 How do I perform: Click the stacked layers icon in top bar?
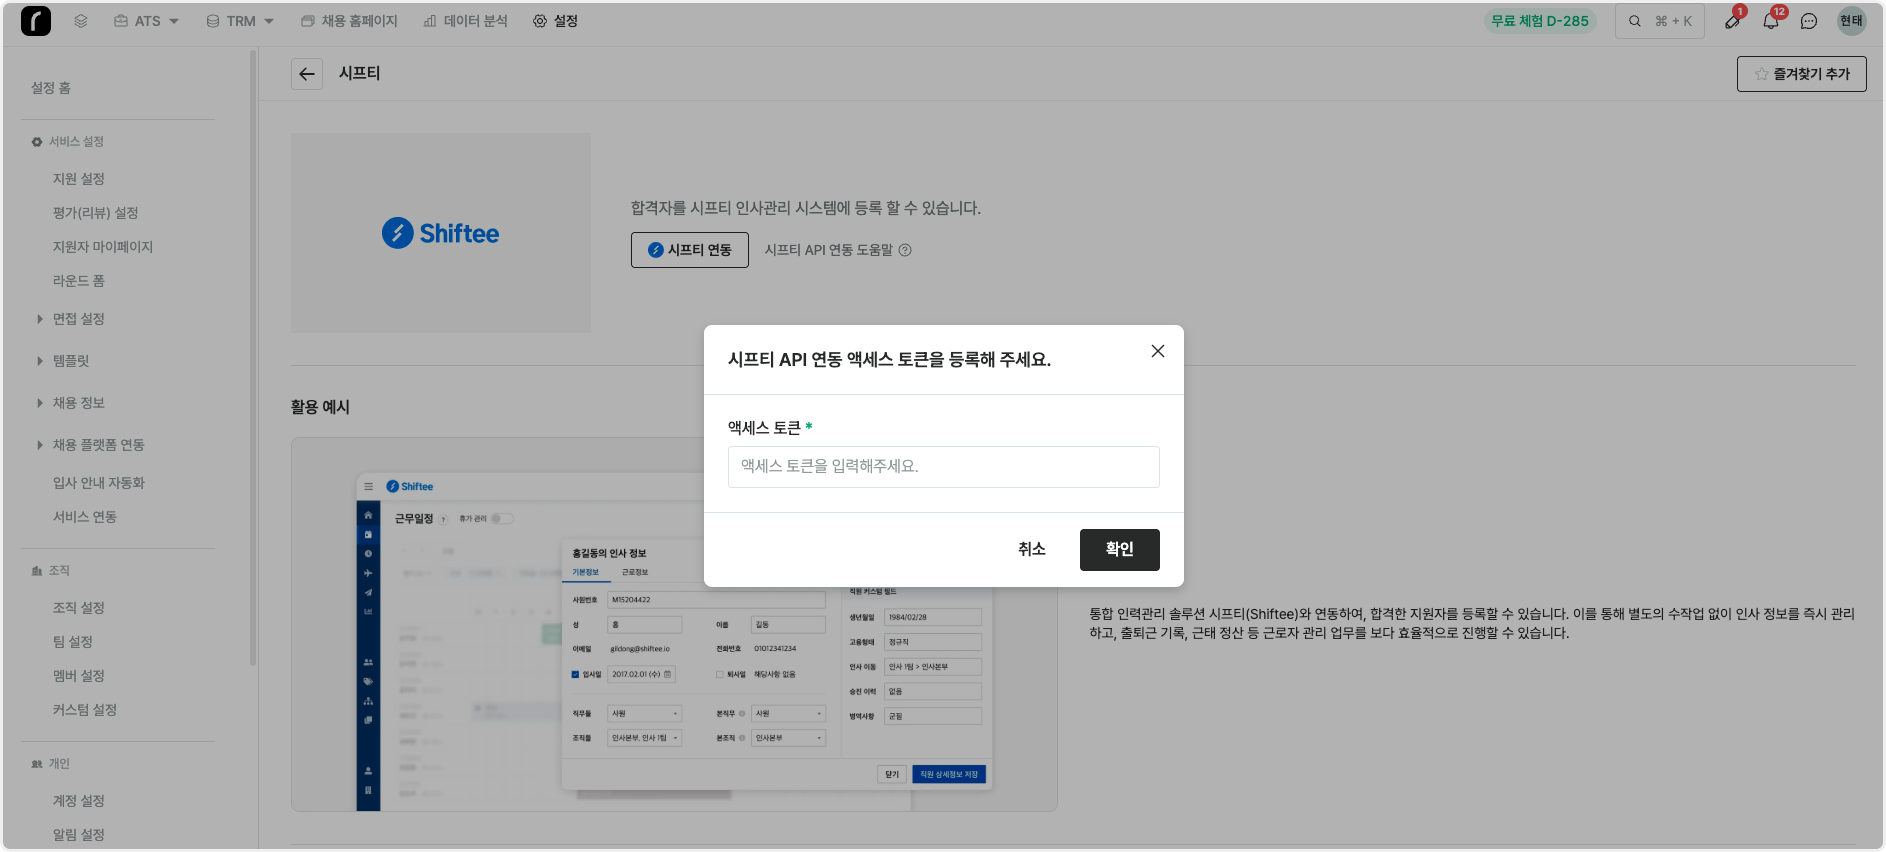tap(81, 21)
